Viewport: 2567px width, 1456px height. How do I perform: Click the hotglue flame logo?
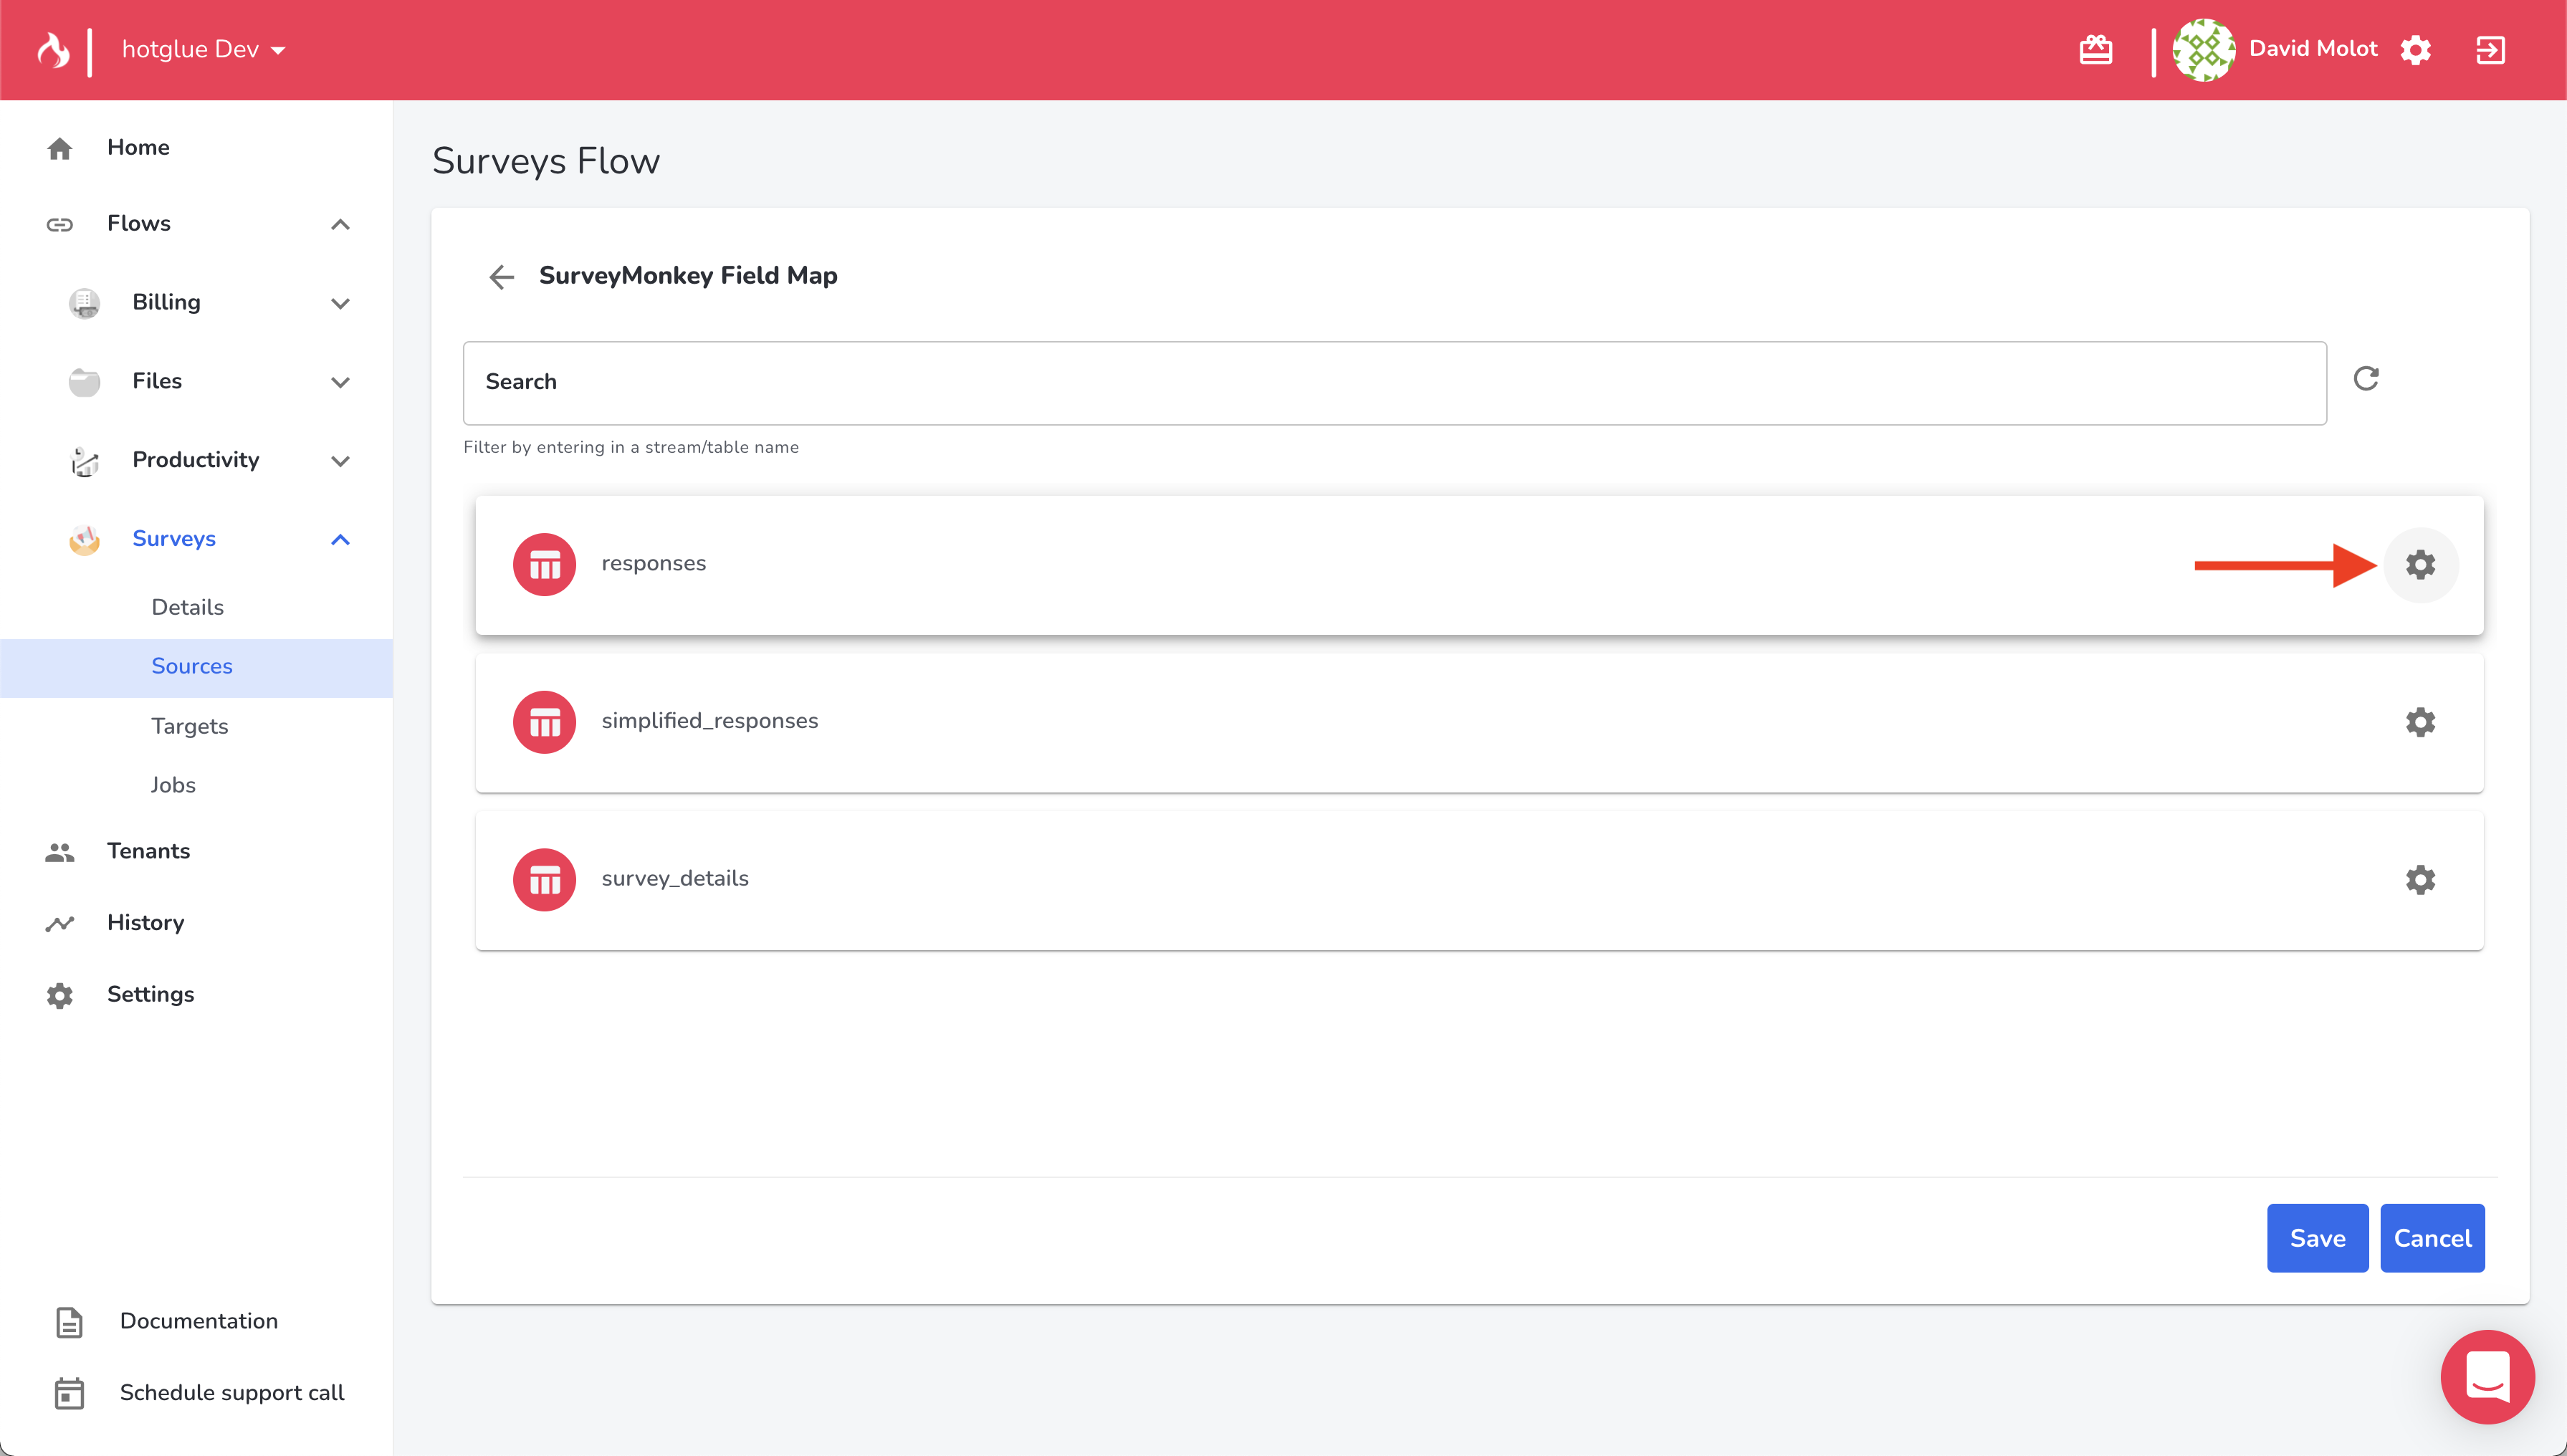[x=53, y=50]
